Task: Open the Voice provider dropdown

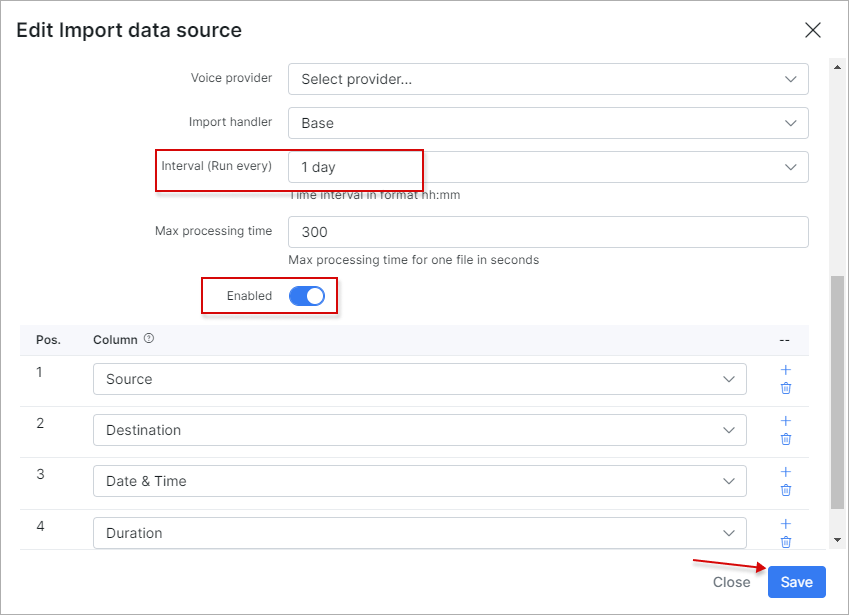Action: coord(548,79)
